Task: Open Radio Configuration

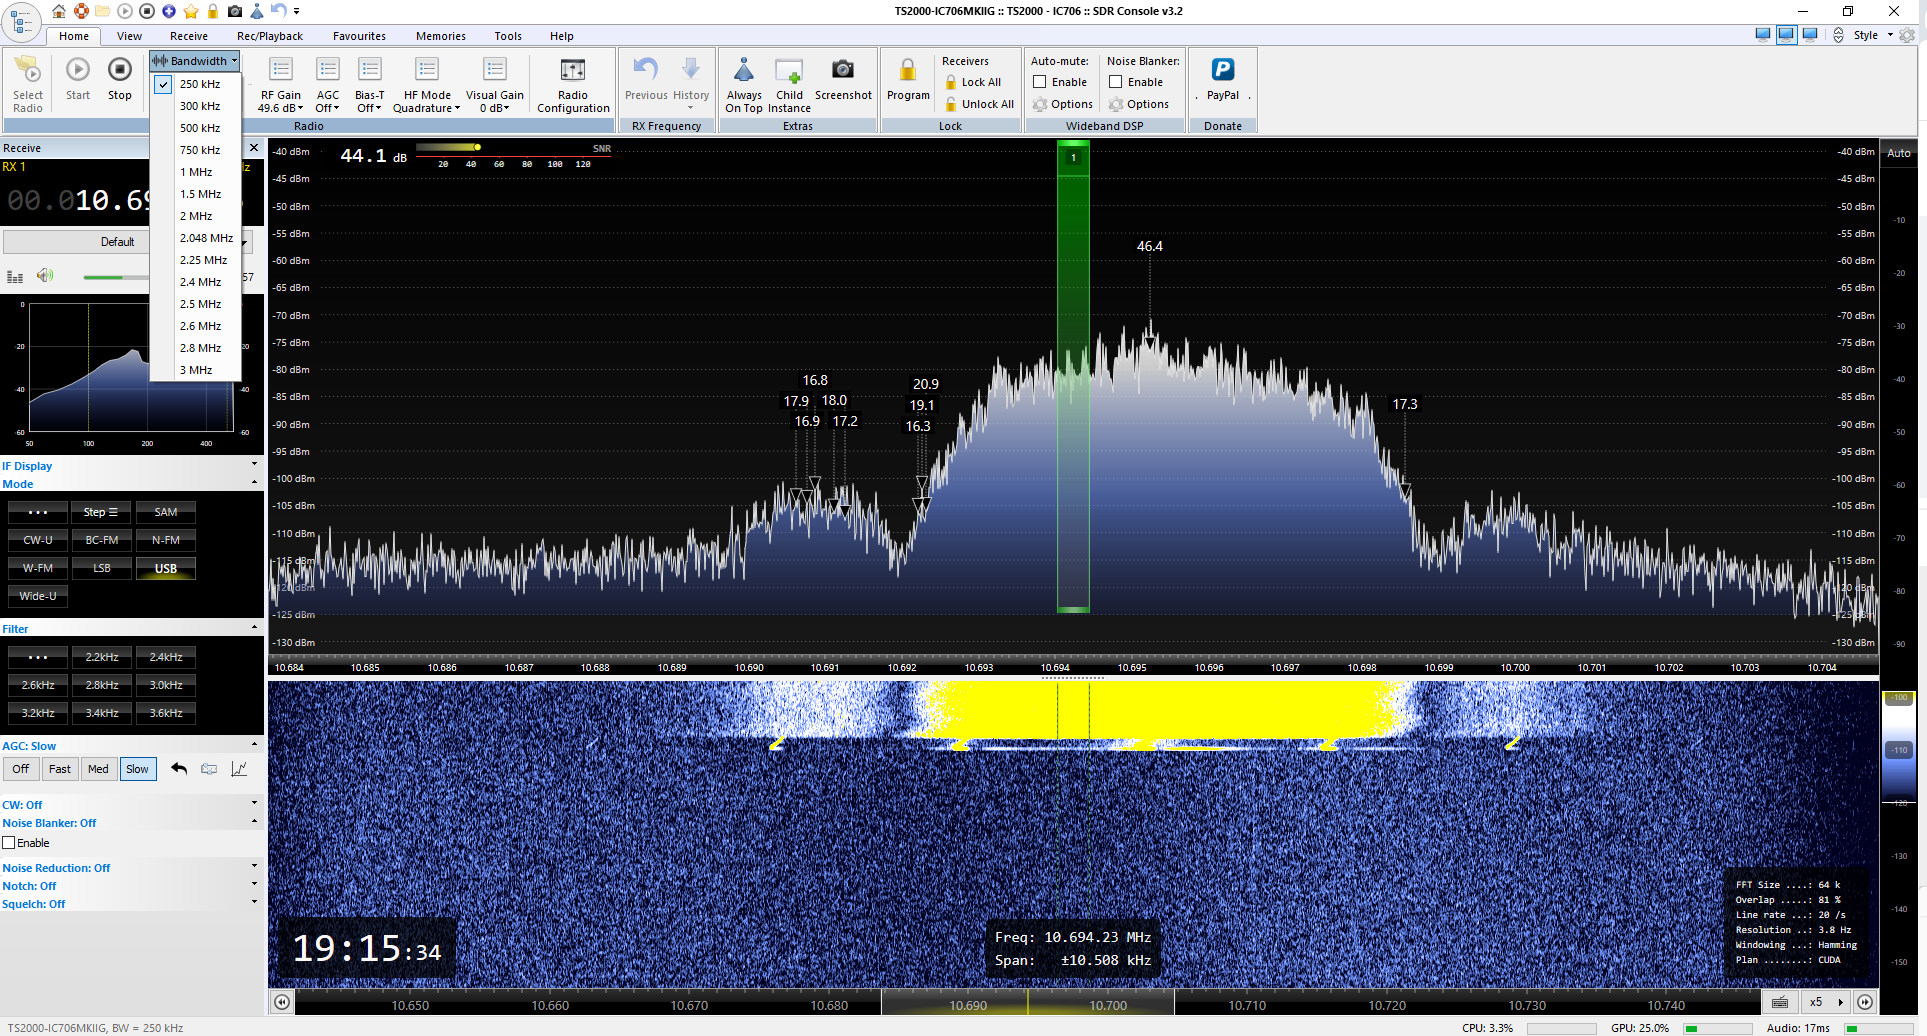Action: click(572, 70)
